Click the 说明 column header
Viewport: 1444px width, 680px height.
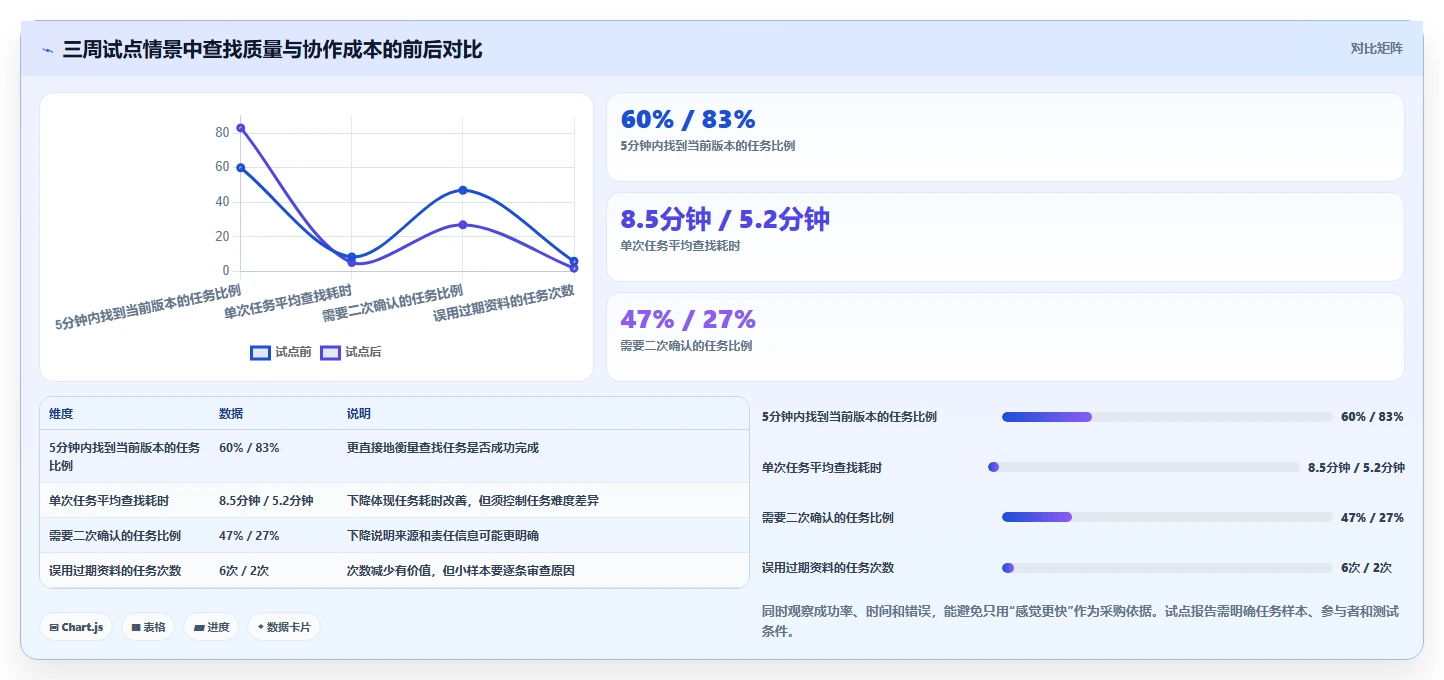coord(359,414)
